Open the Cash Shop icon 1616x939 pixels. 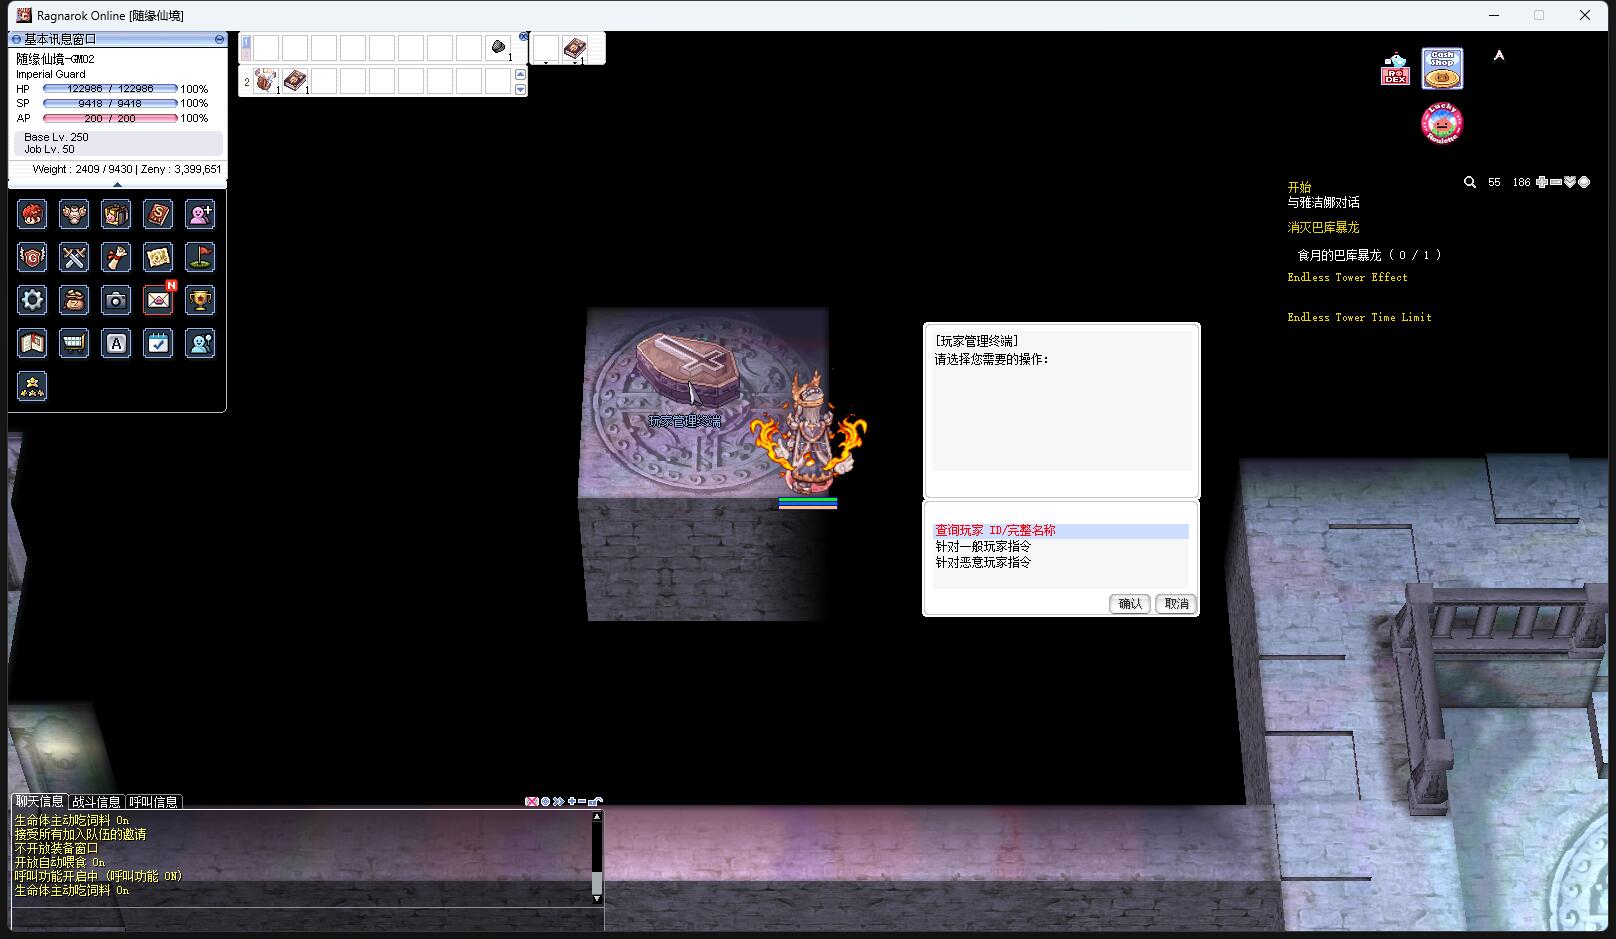tap(1442, 69)
